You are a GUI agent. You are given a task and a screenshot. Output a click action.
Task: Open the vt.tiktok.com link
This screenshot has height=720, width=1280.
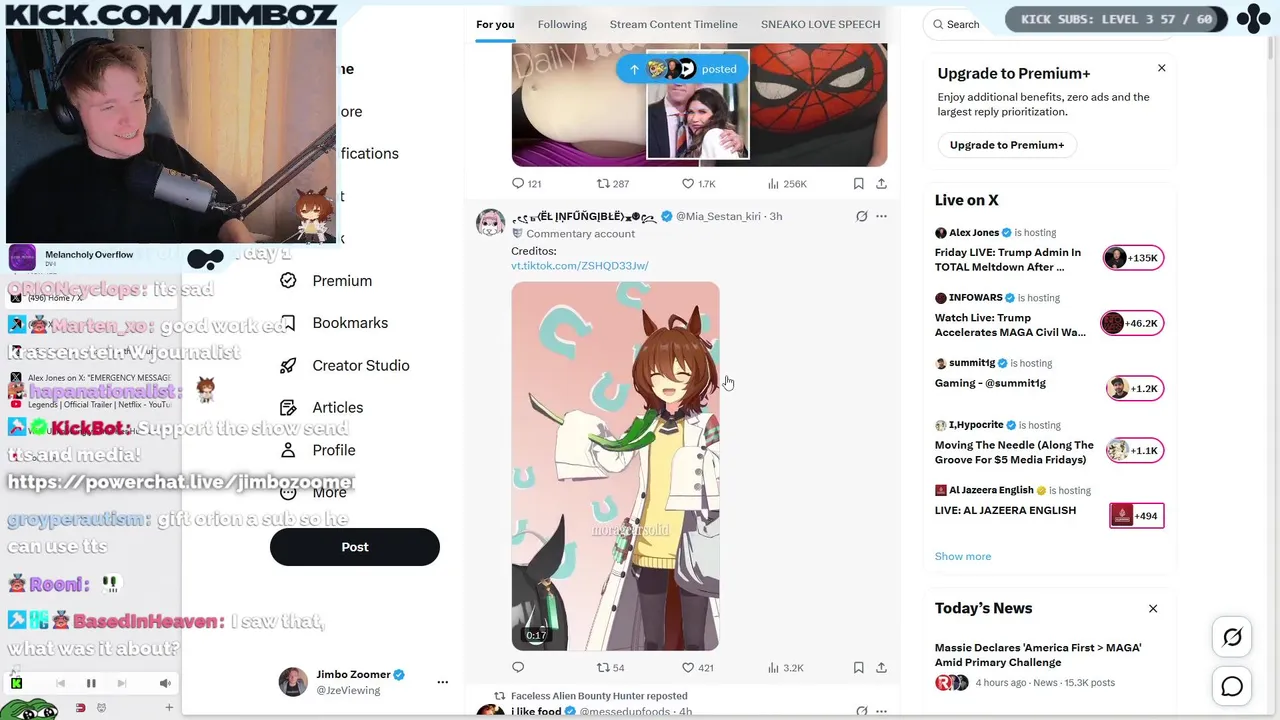(580, 266)
